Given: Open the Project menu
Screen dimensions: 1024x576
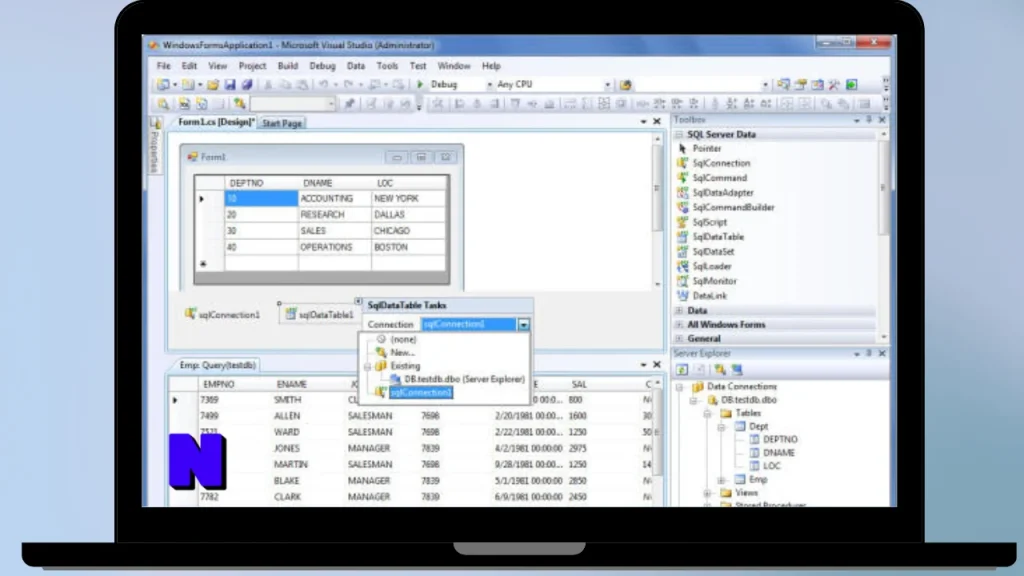Looking at the screenshot, I should point(252,66).
